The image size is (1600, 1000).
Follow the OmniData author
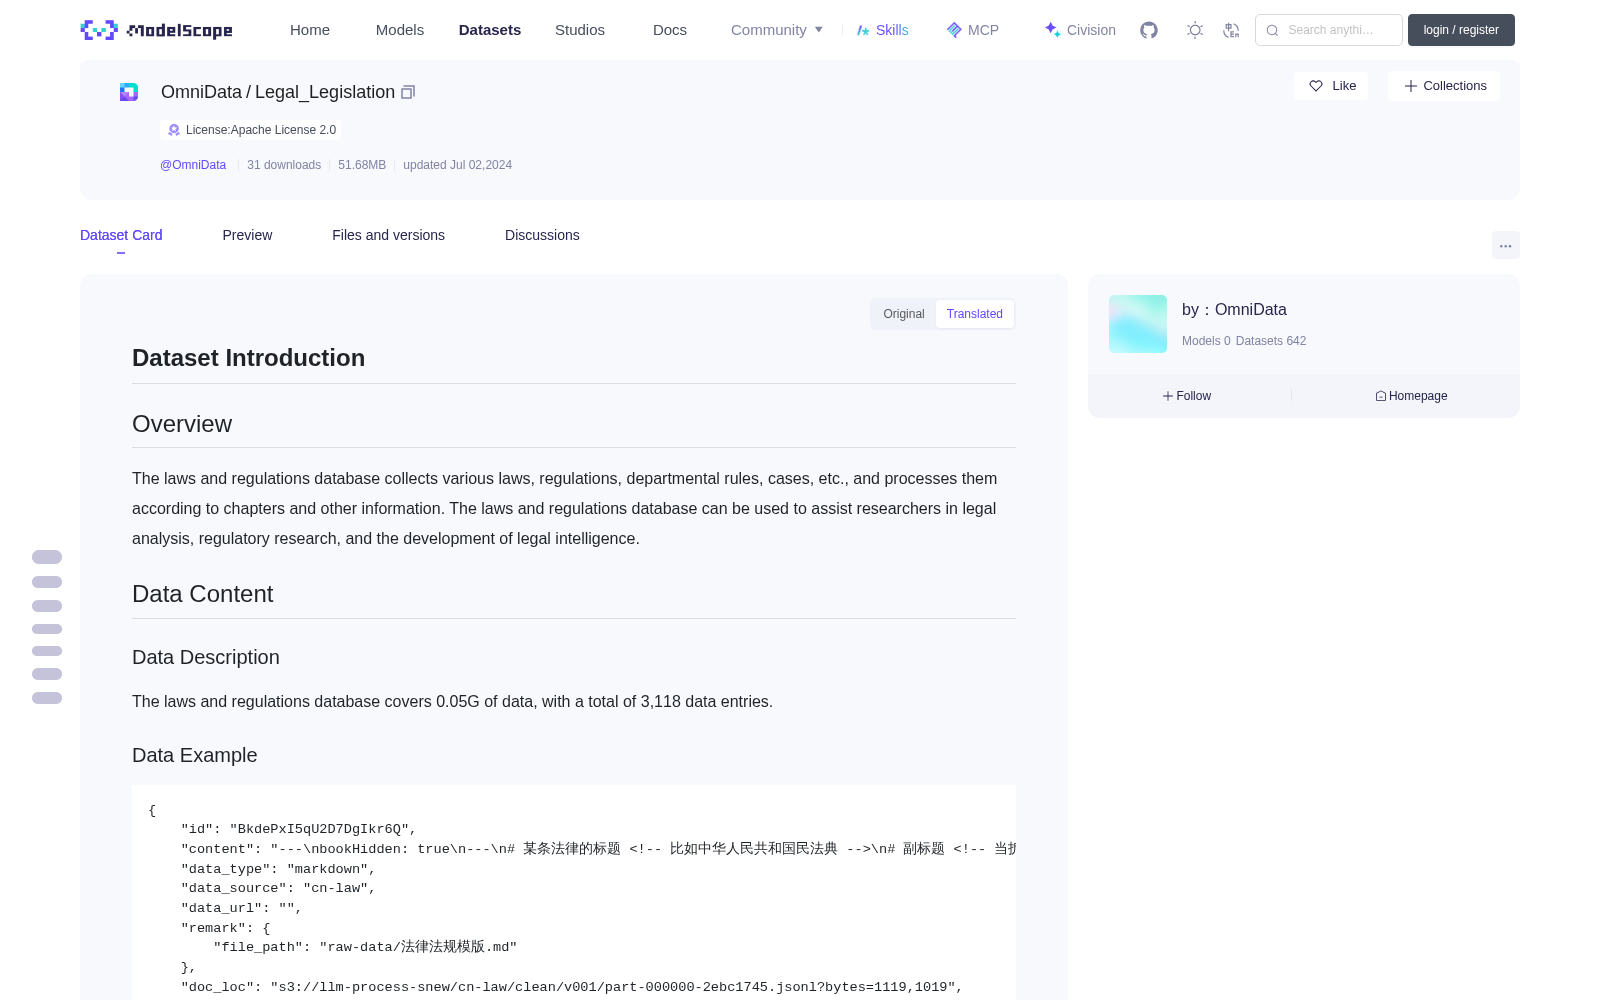1187,396
